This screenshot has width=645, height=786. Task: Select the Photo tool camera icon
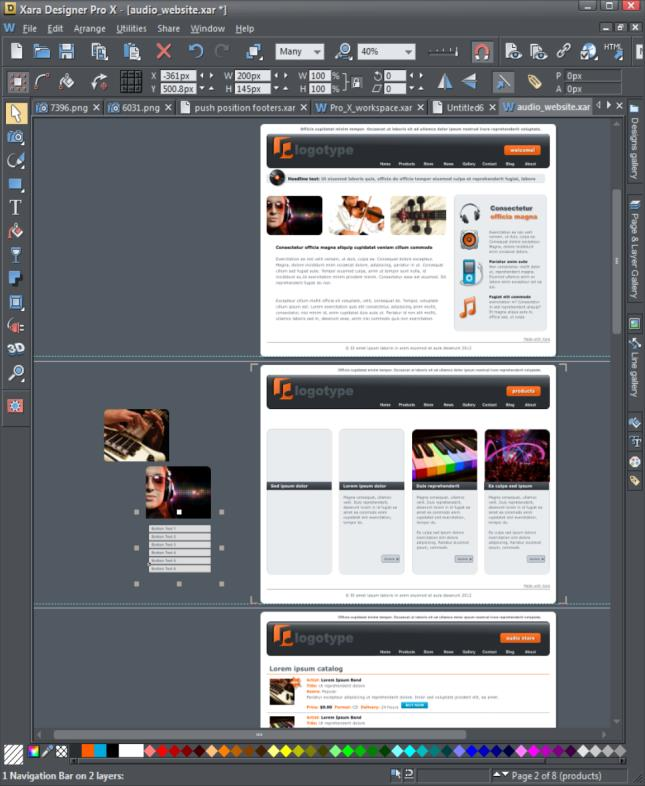pyautogui.click(x=16, y=136)
